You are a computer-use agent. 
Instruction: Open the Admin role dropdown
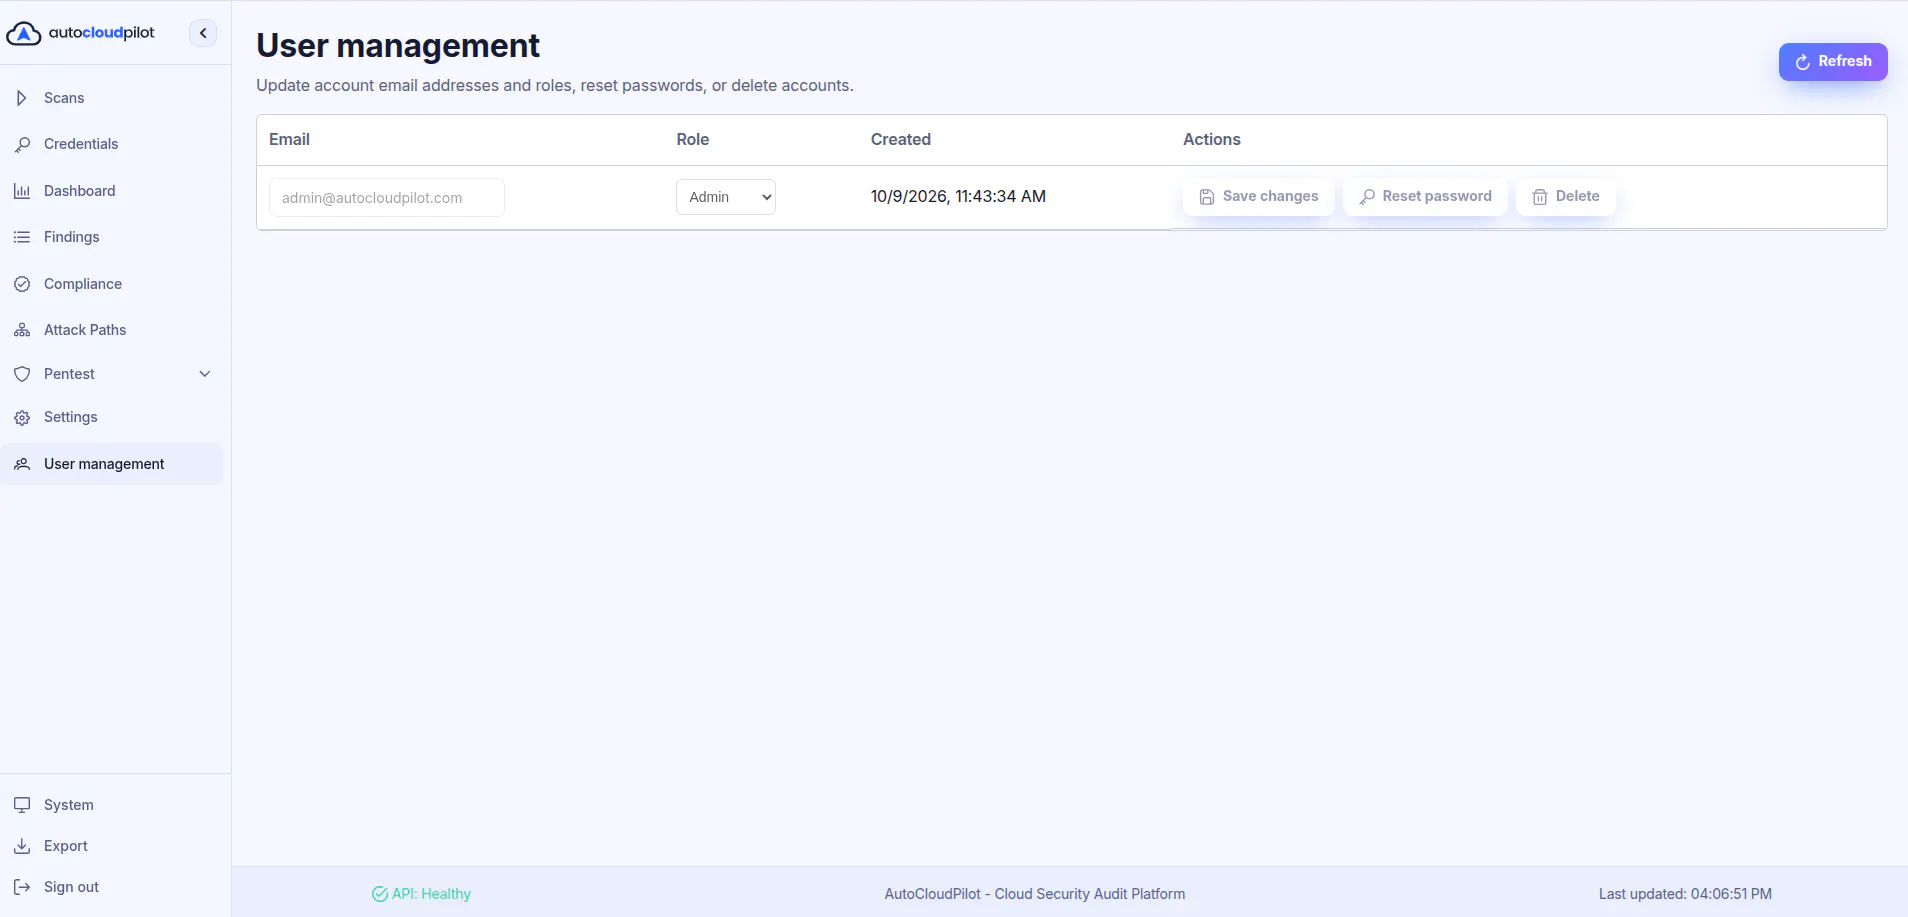(726, 197)
